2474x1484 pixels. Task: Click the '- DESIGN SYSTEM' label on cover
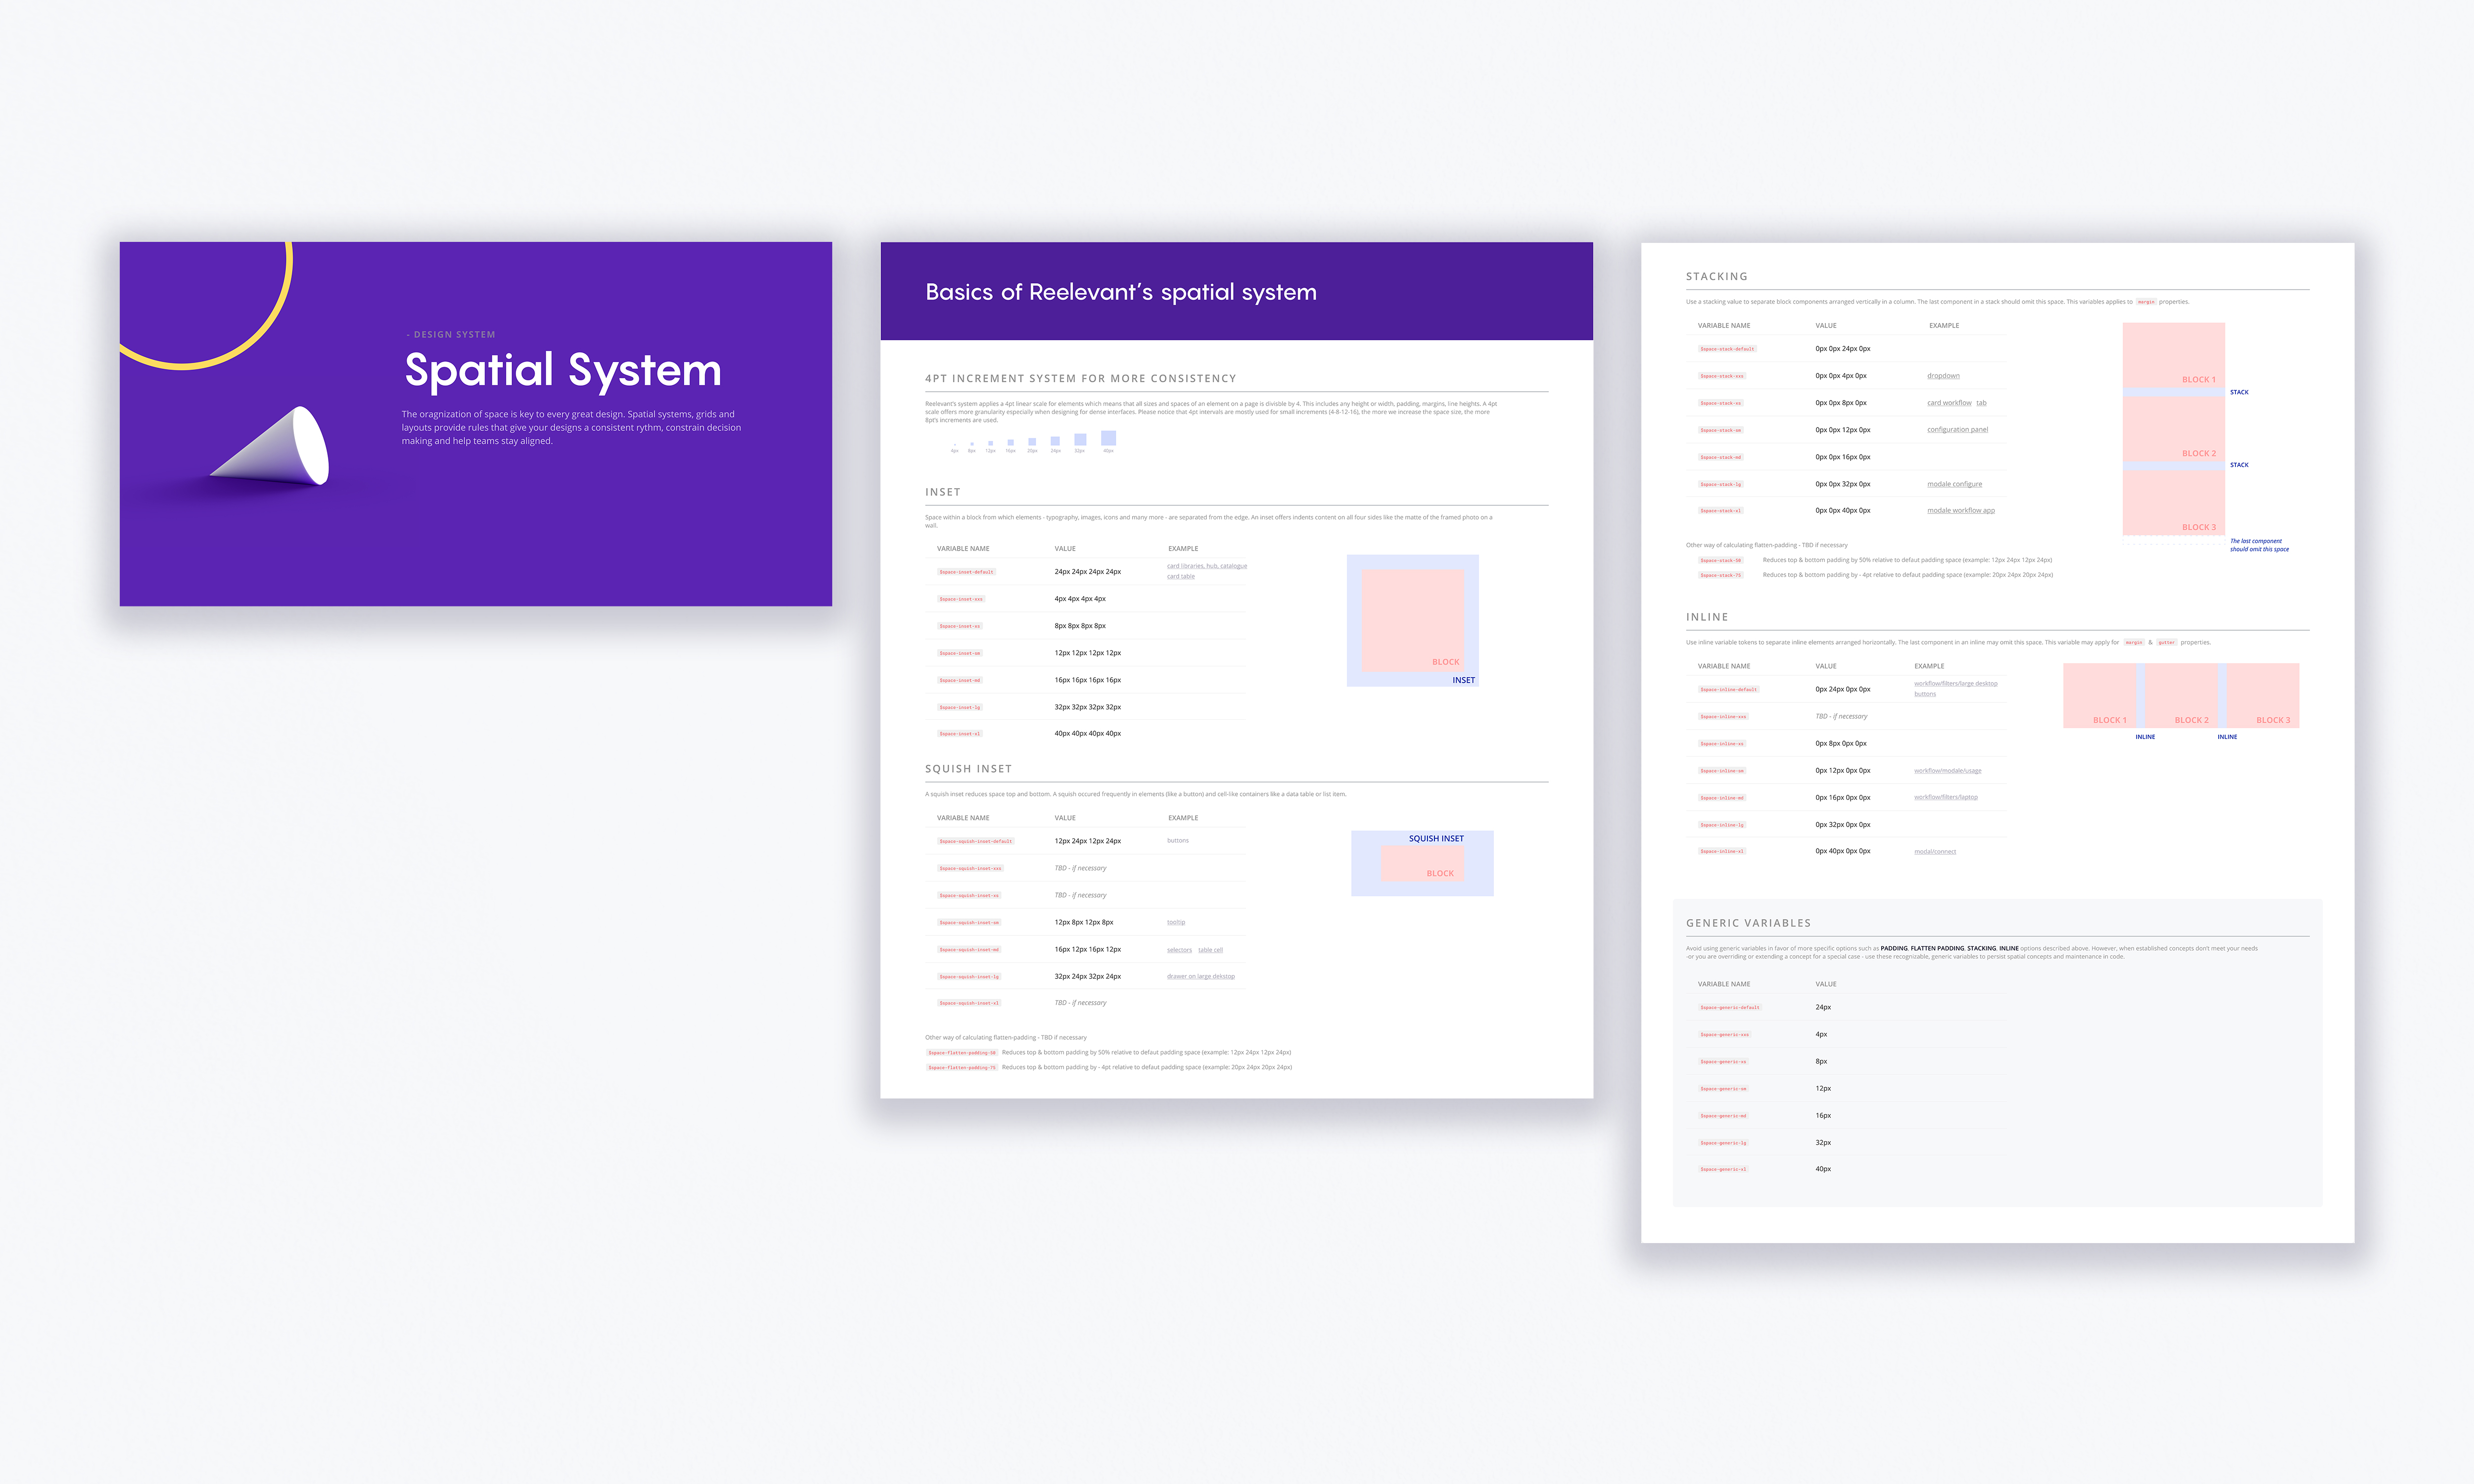(x=451, y=335)
